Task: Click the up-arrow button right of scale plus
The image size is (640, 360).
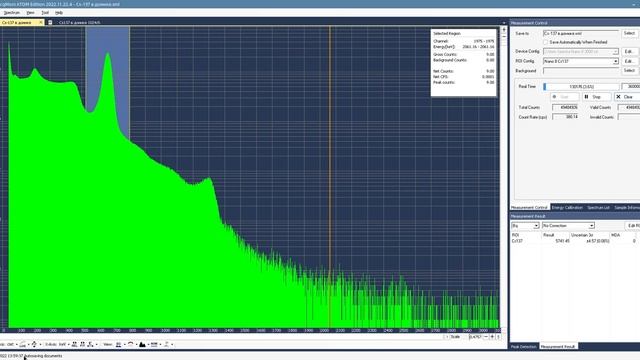Action: point(498,337)
